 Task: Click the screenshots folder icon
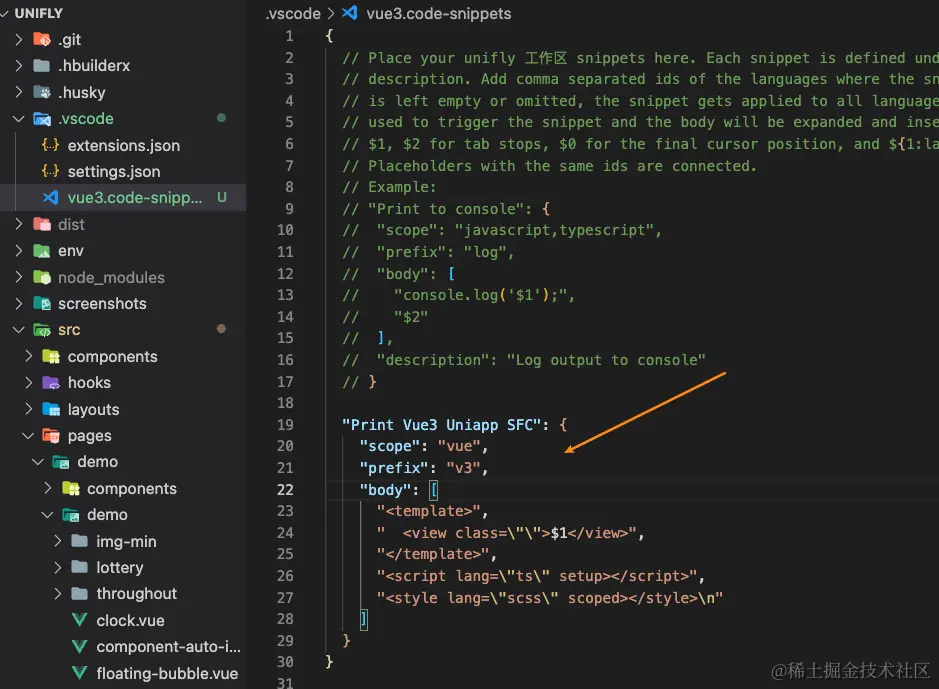point(42,303)
